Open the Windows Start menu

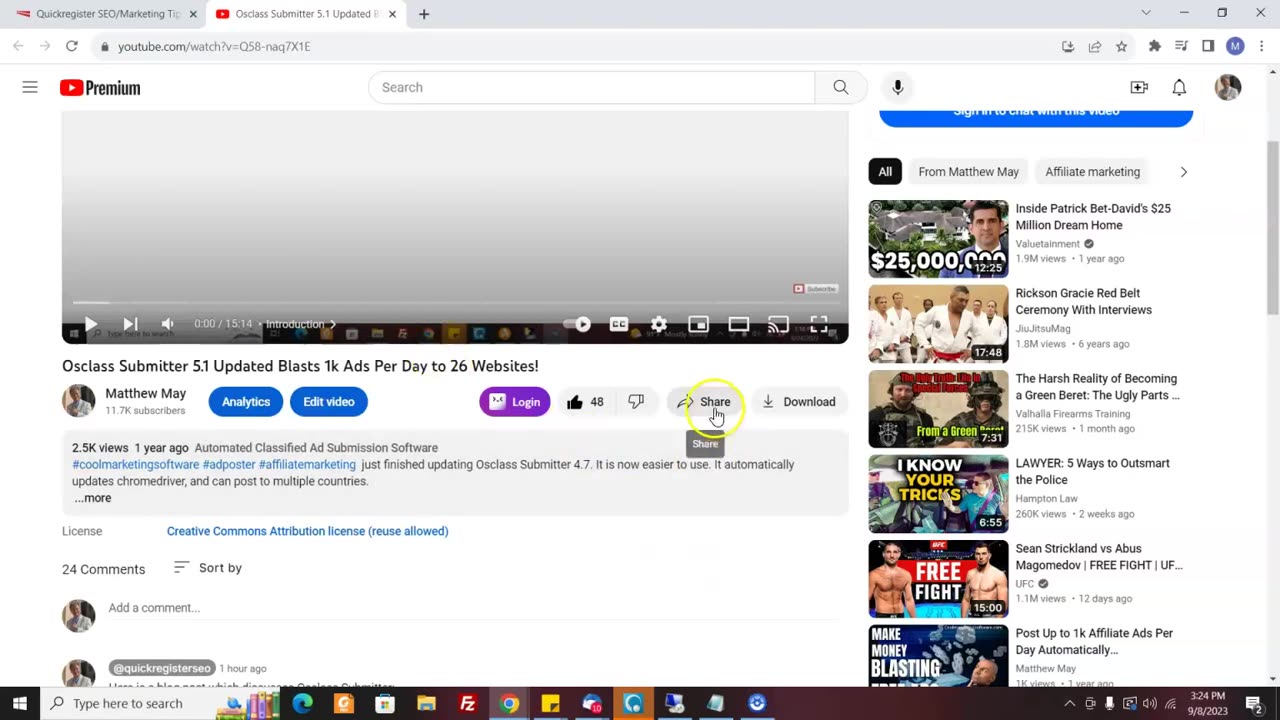pos(20,704)
